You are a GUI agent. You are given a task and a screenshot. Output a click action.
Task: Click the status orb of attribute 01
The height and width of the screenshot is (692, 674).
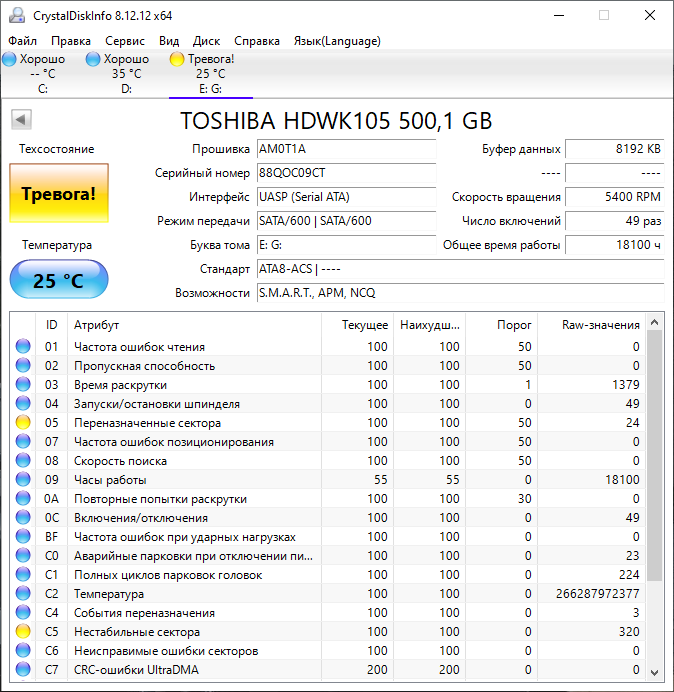[23, 346]
